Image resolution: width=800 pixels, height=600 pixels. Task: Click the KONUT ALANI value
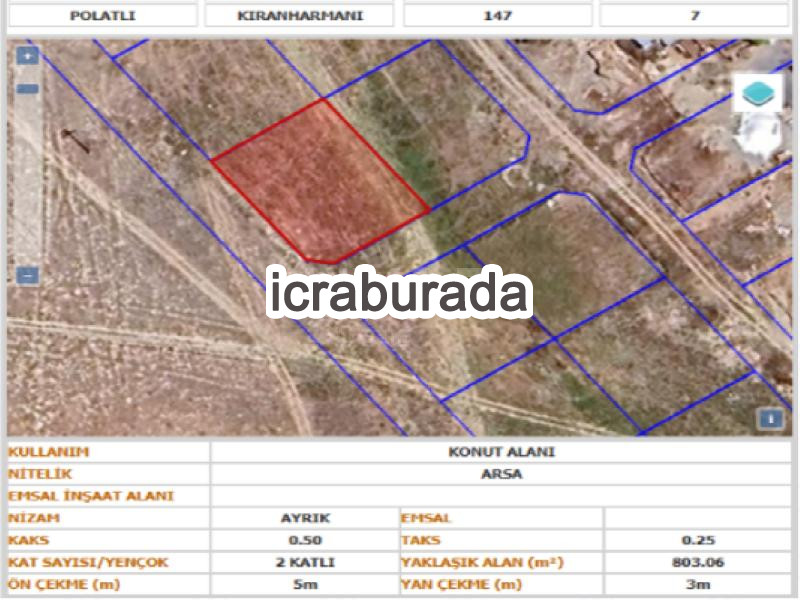pos(501,452)
